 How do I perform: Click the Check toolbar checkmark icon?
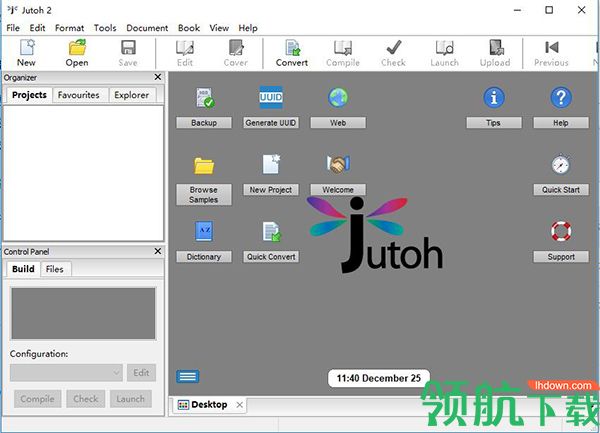tap(393, 48)
